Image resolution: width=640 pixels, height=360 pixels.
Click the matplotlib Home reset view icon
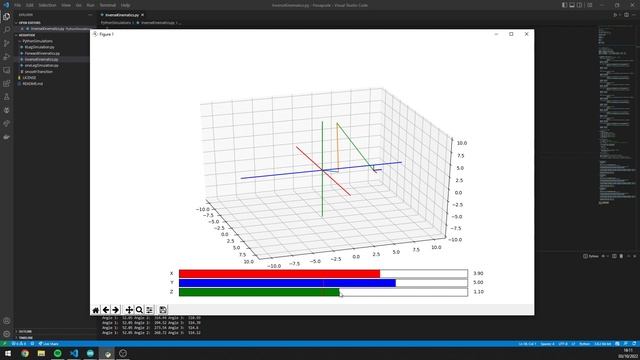[x=96, y=310]
